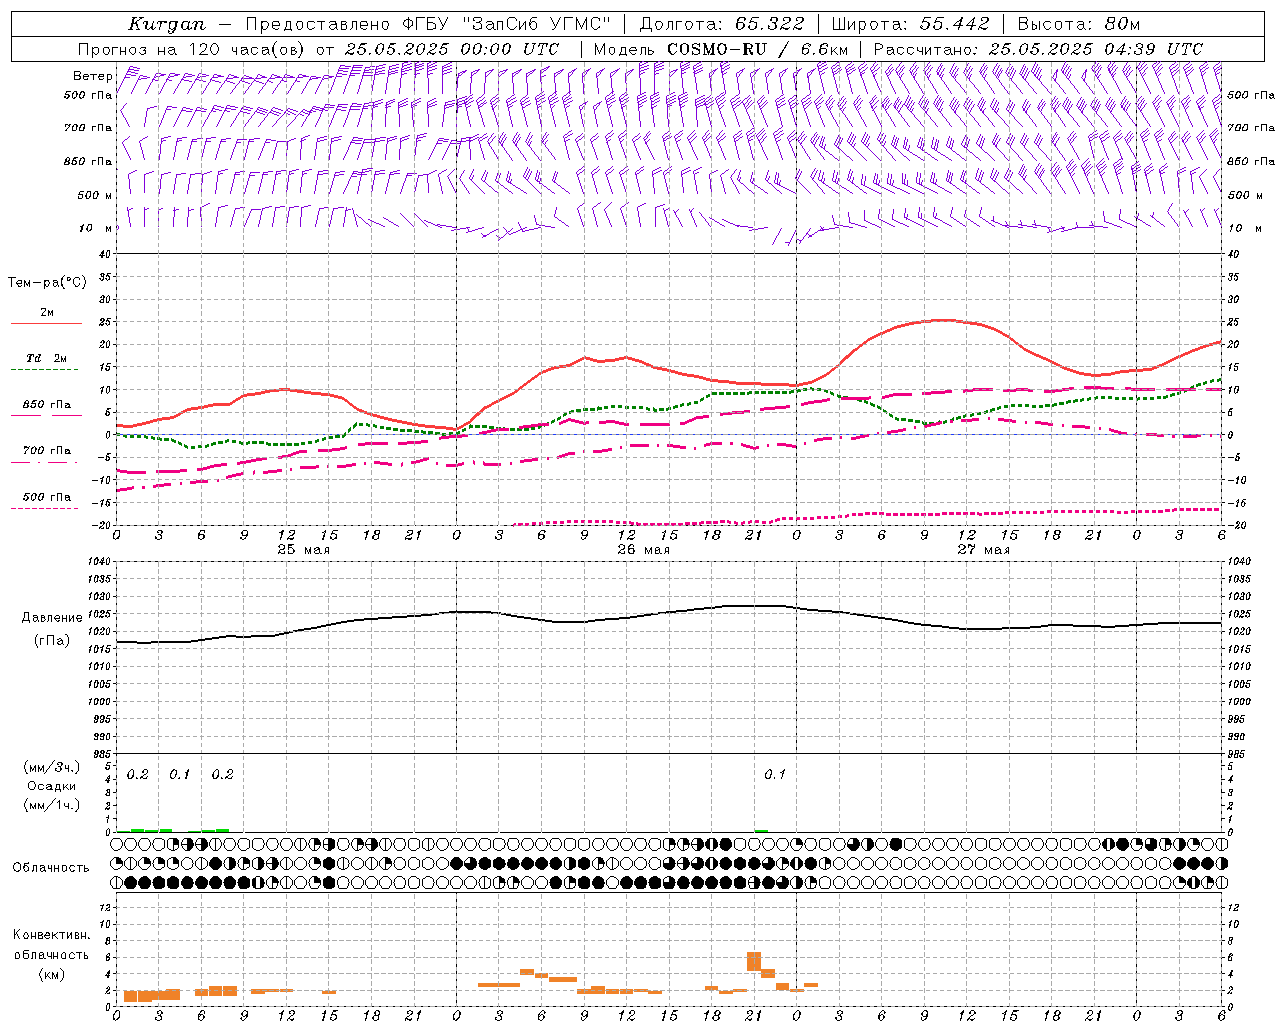Click the "27 мая" date label

[x=984, y=550]
